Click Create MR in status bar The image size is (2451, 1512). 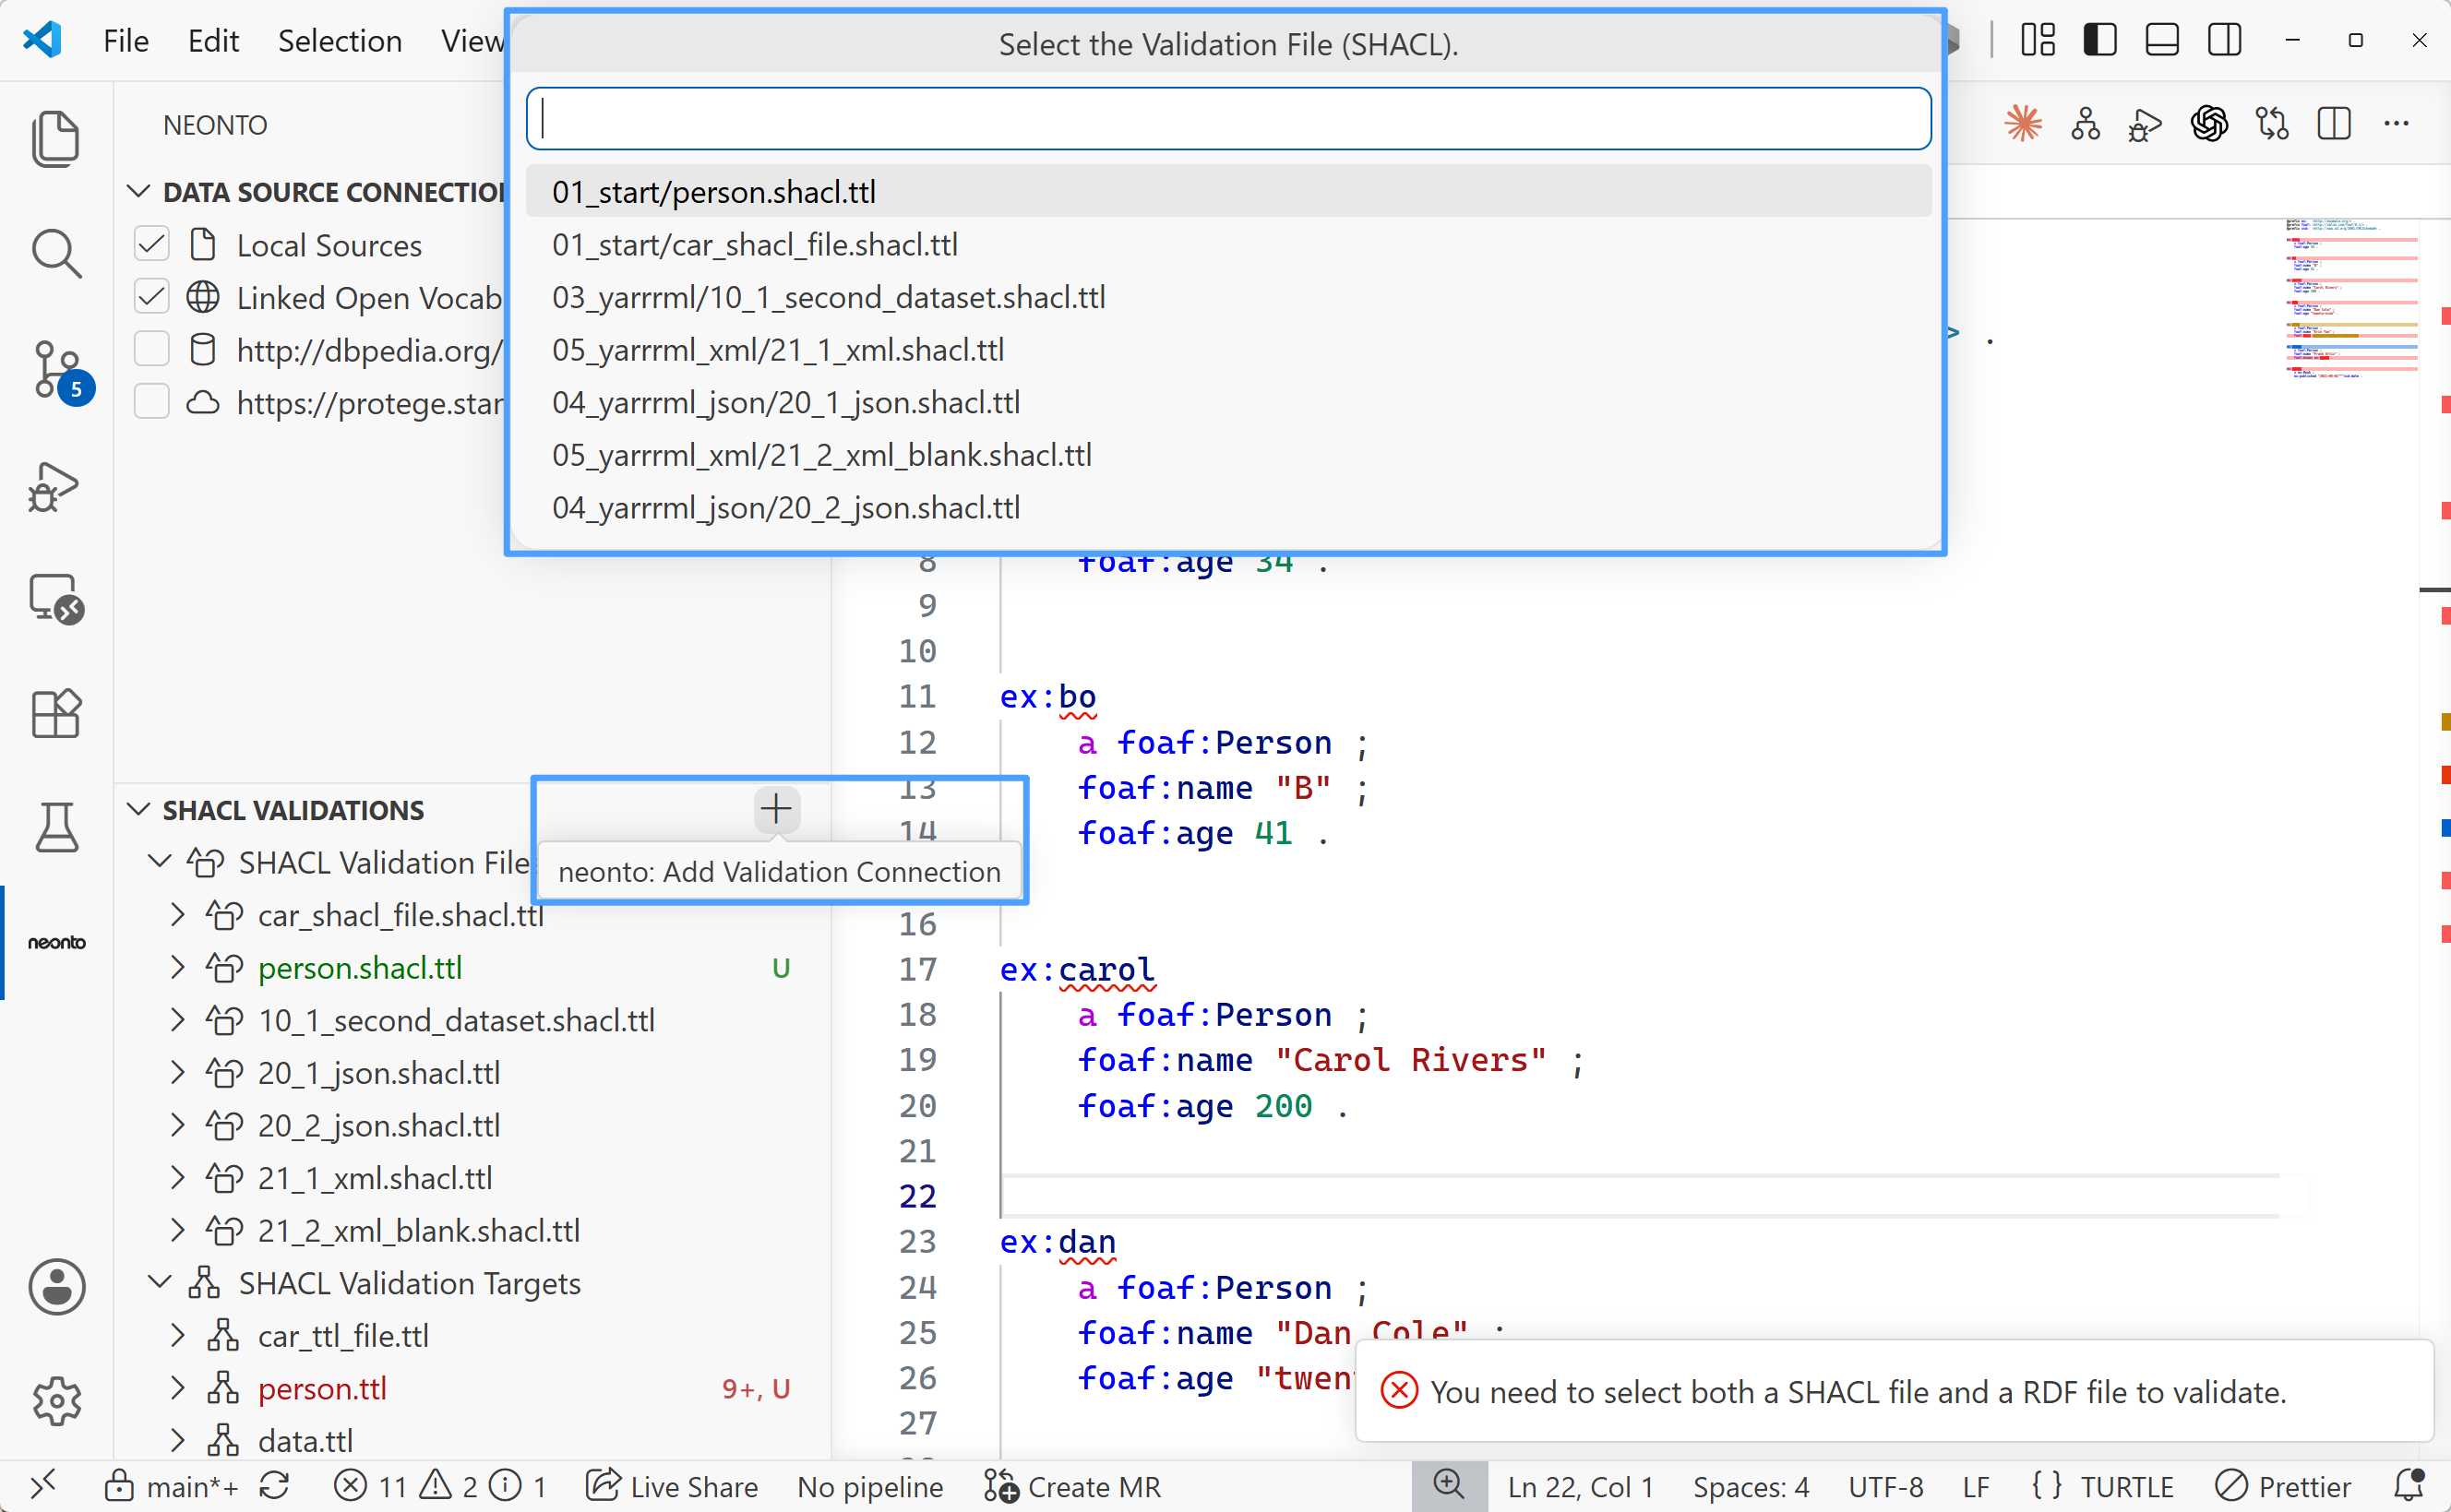(x=1072, y=1486)
